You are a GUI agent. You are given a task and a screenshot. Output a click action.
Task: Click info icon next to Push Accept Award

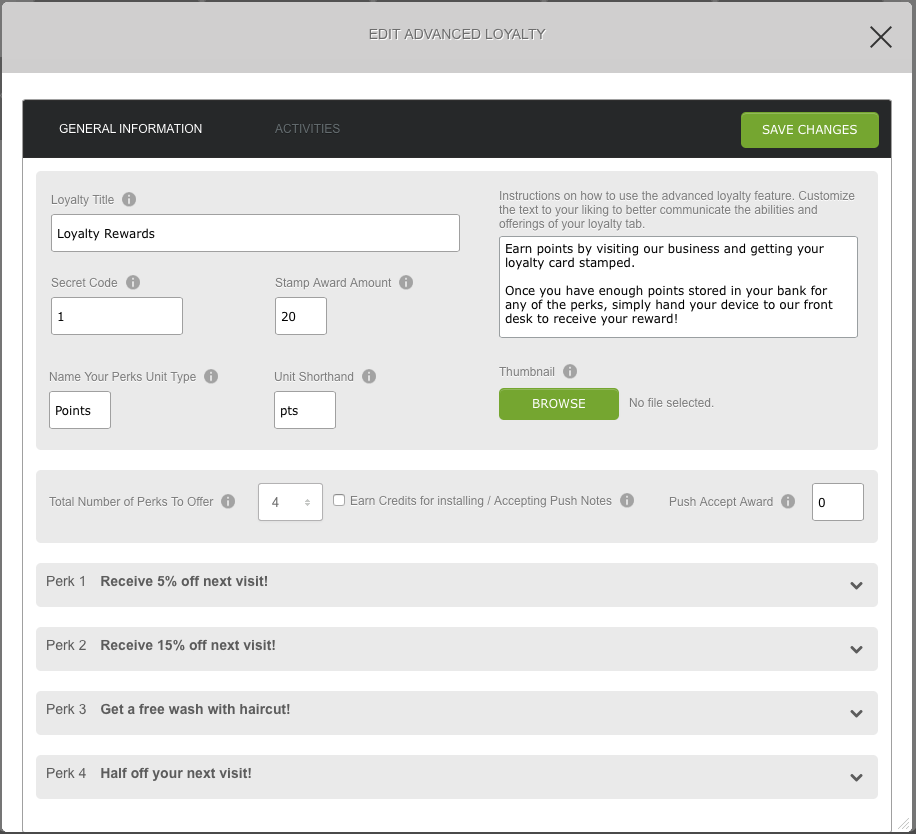point(788,502)
